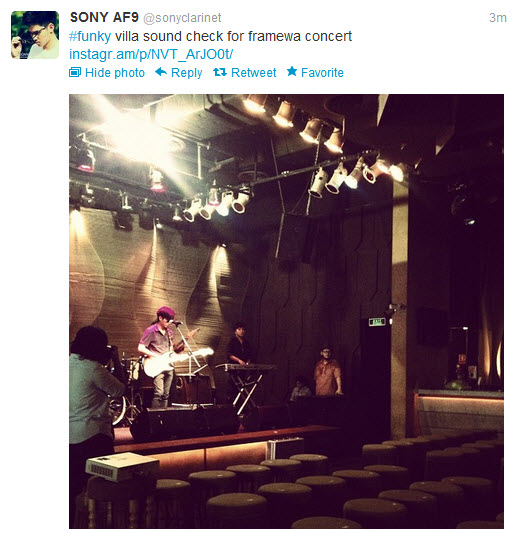Click the Retweet arrows icon
The height and width of the screenshot is (533, 515).
pos(220,72)
